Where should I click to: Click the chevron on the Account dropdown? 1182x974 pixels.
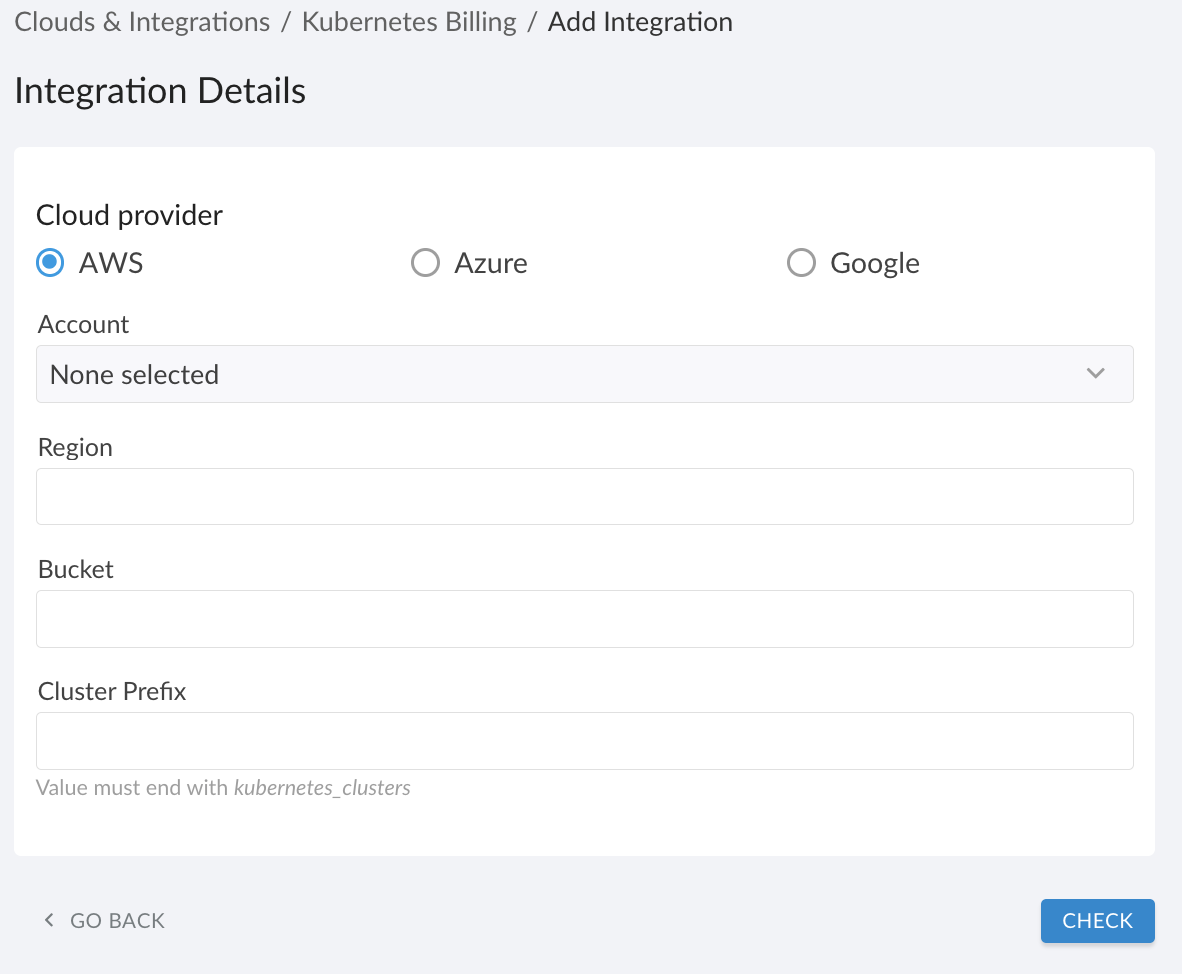coord(1096,373)
